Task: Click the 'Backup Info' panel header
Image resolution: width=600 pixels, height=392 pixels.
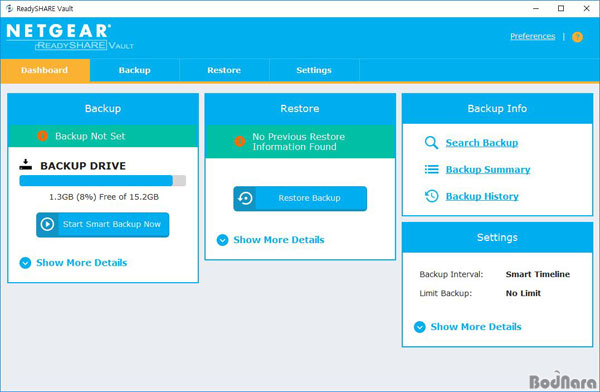Action: coord(497,108)
